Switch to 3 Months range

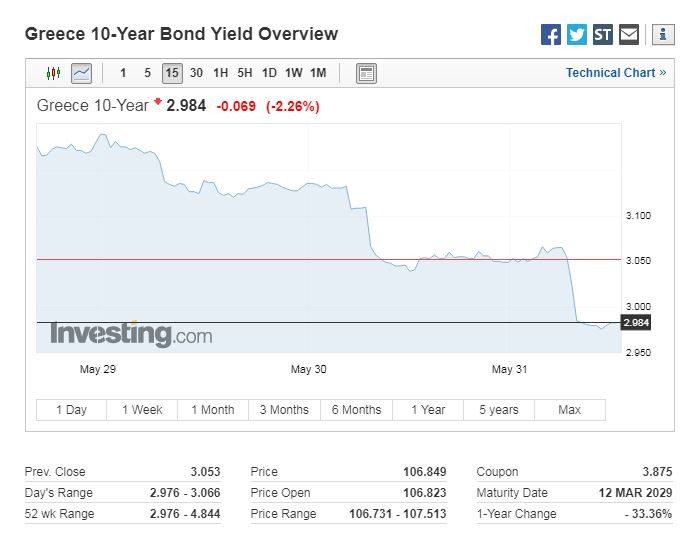(284, 410)
